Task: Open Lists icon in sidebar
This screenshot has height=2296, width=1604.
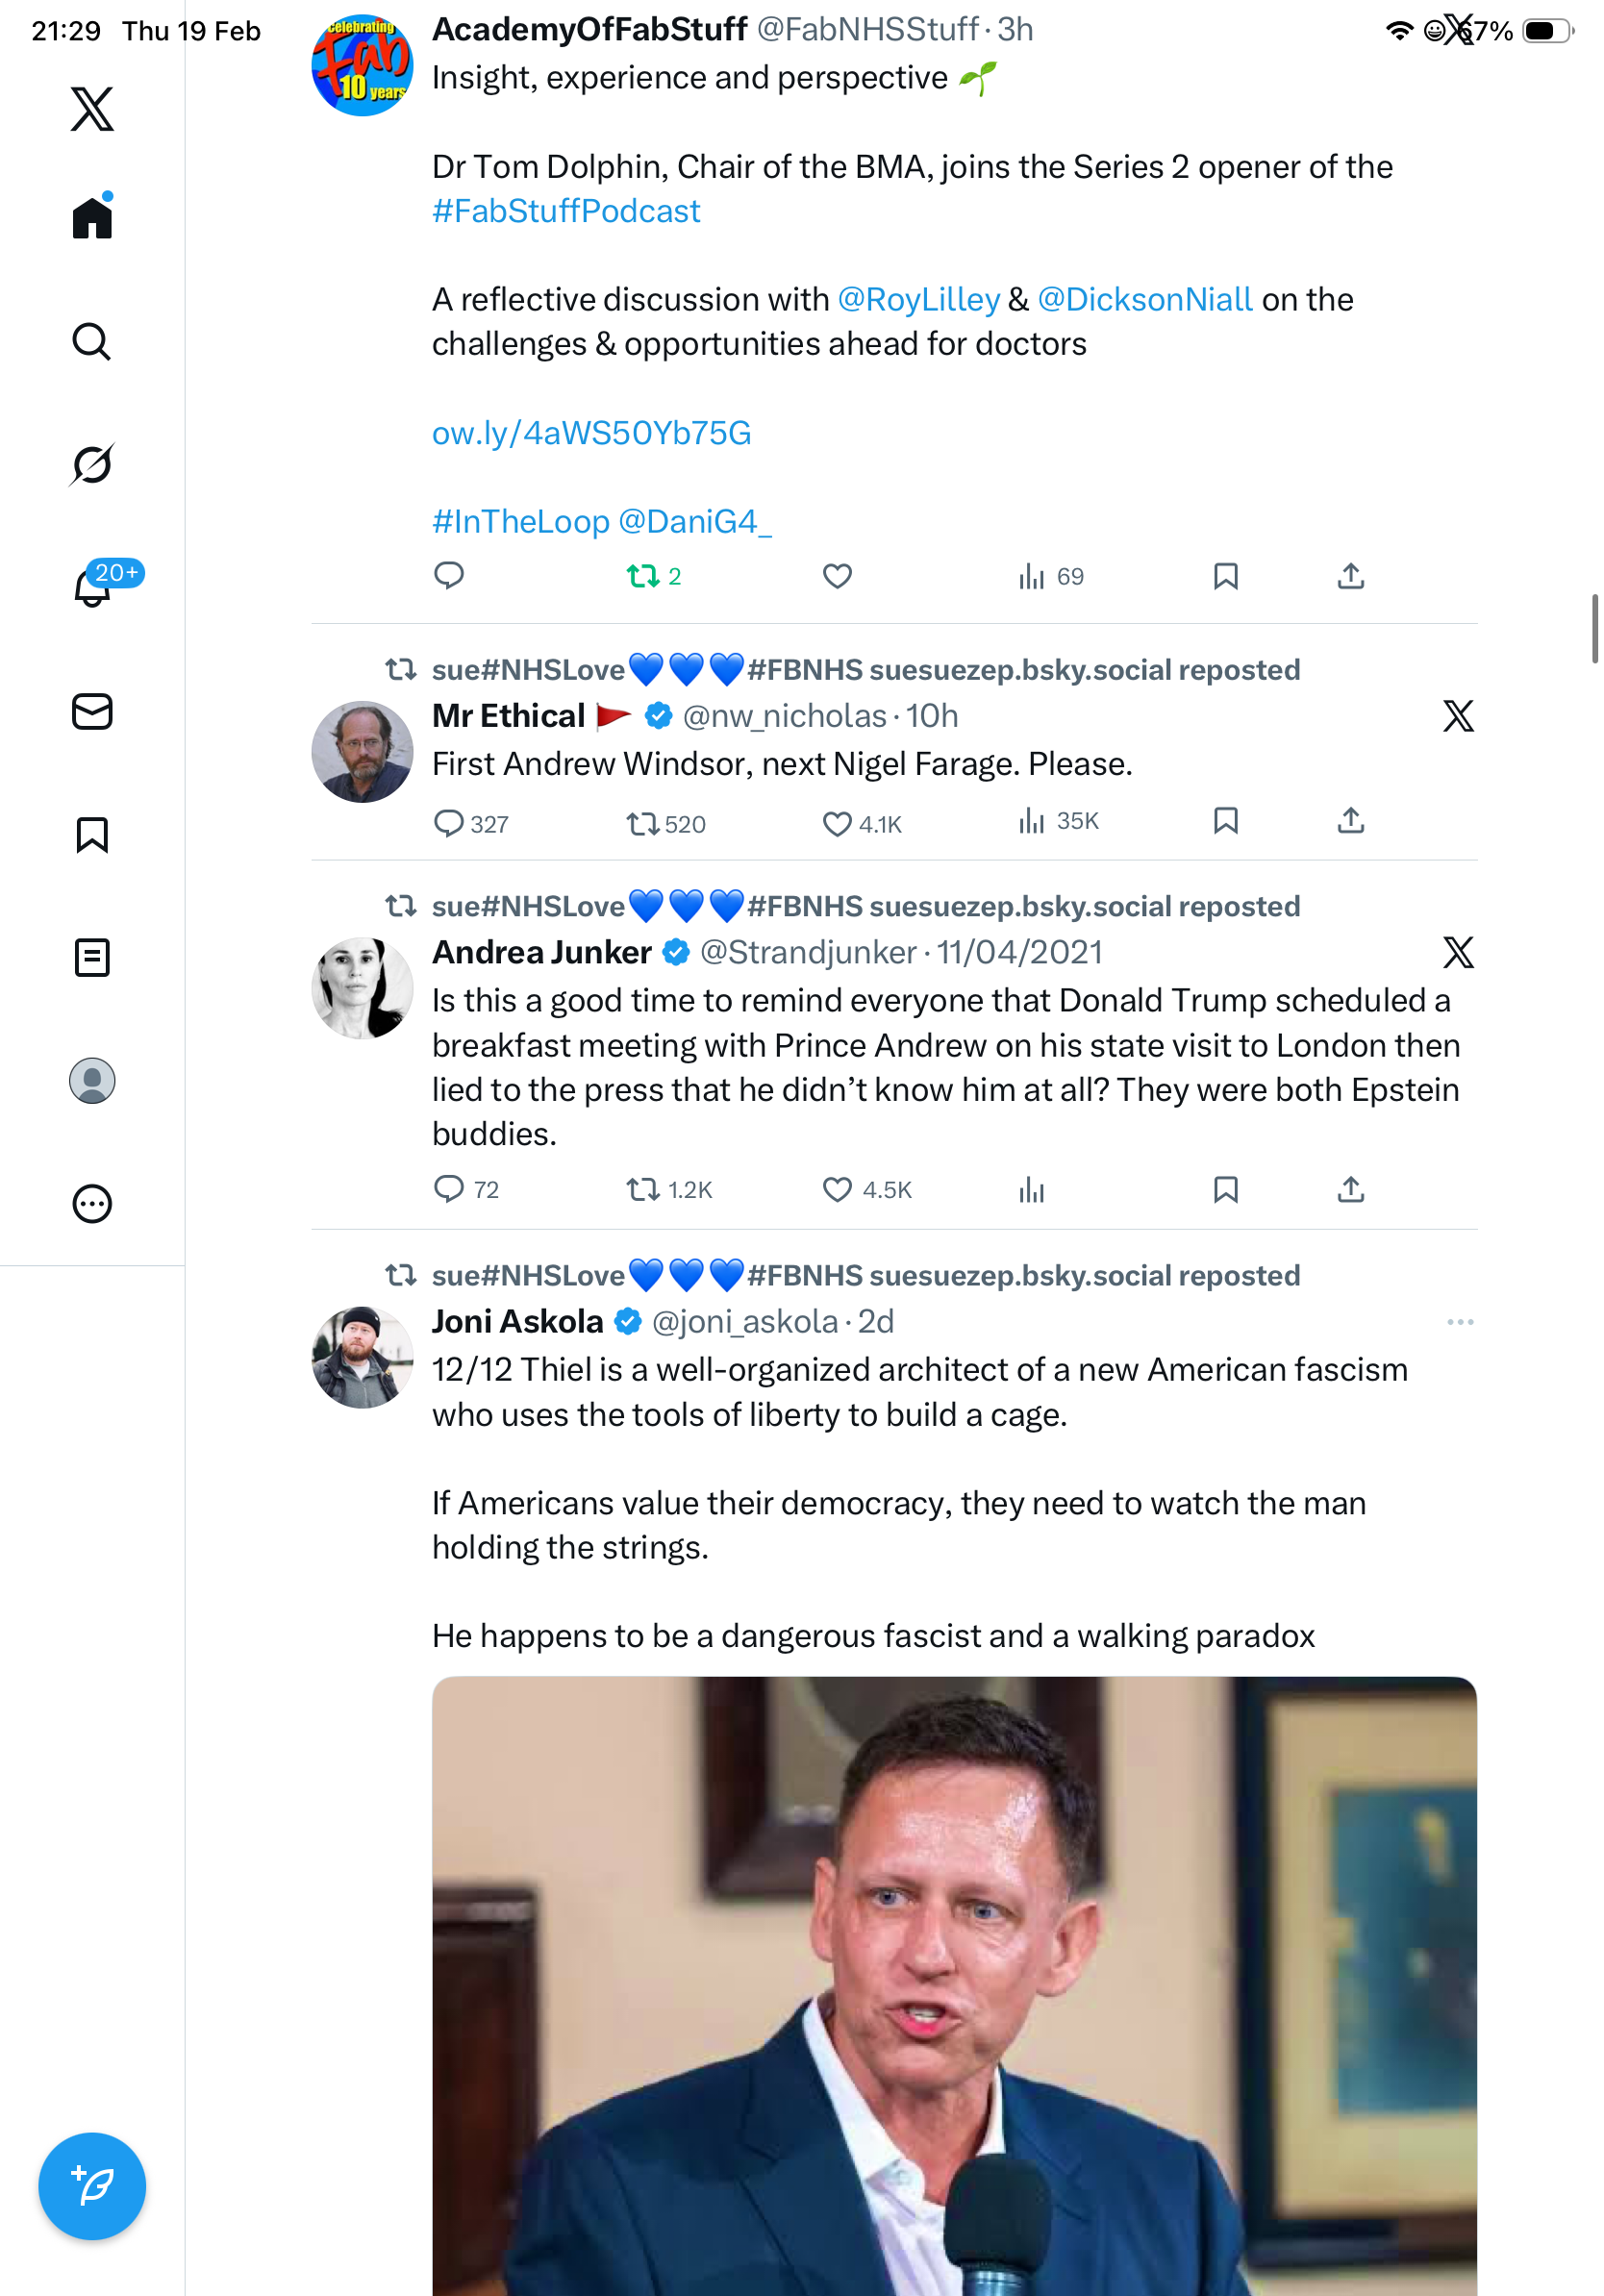Action: (92, 957)
